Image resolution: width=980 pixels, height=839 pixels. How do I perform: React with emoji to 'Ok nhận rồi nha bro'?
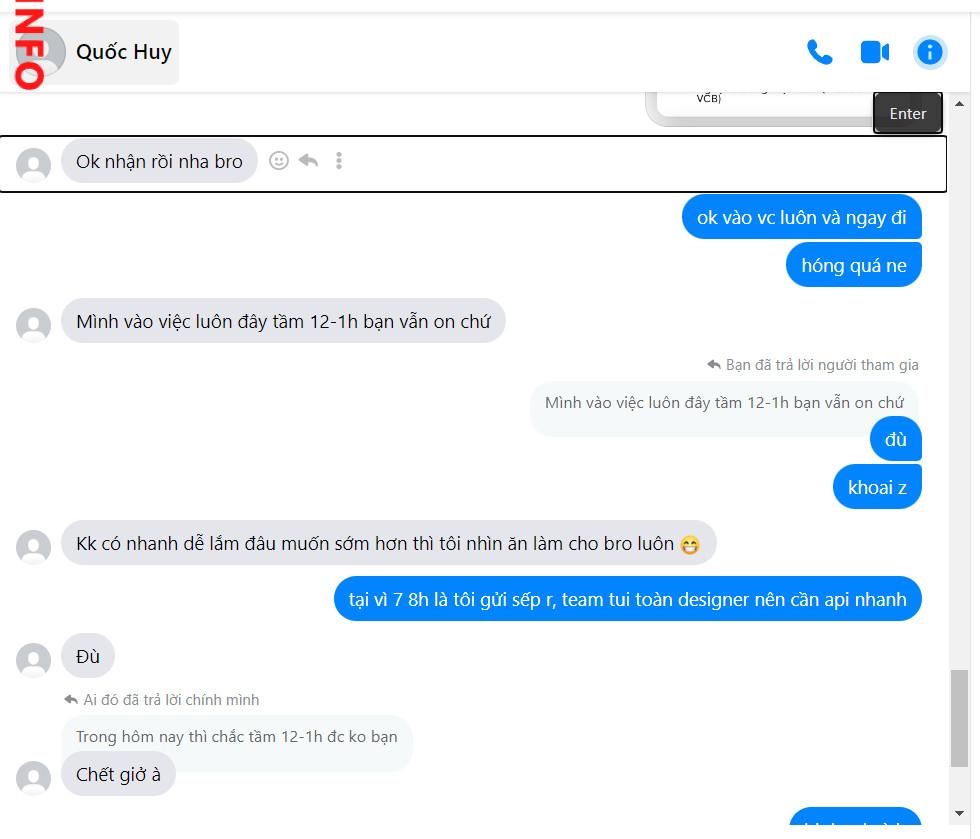(279, 161)
